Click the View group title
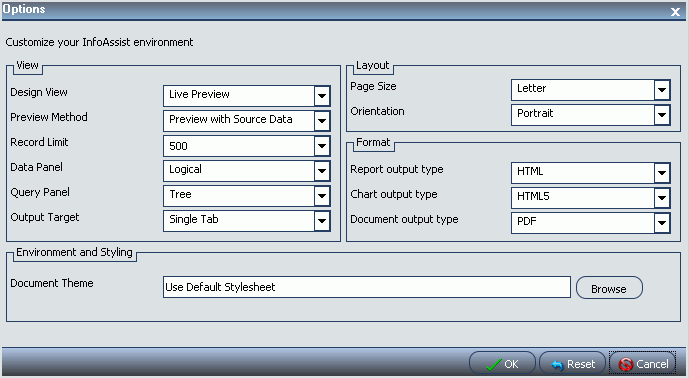Viewport: 689px width, 378px height. pyautogui.click(x=27, y=65)
